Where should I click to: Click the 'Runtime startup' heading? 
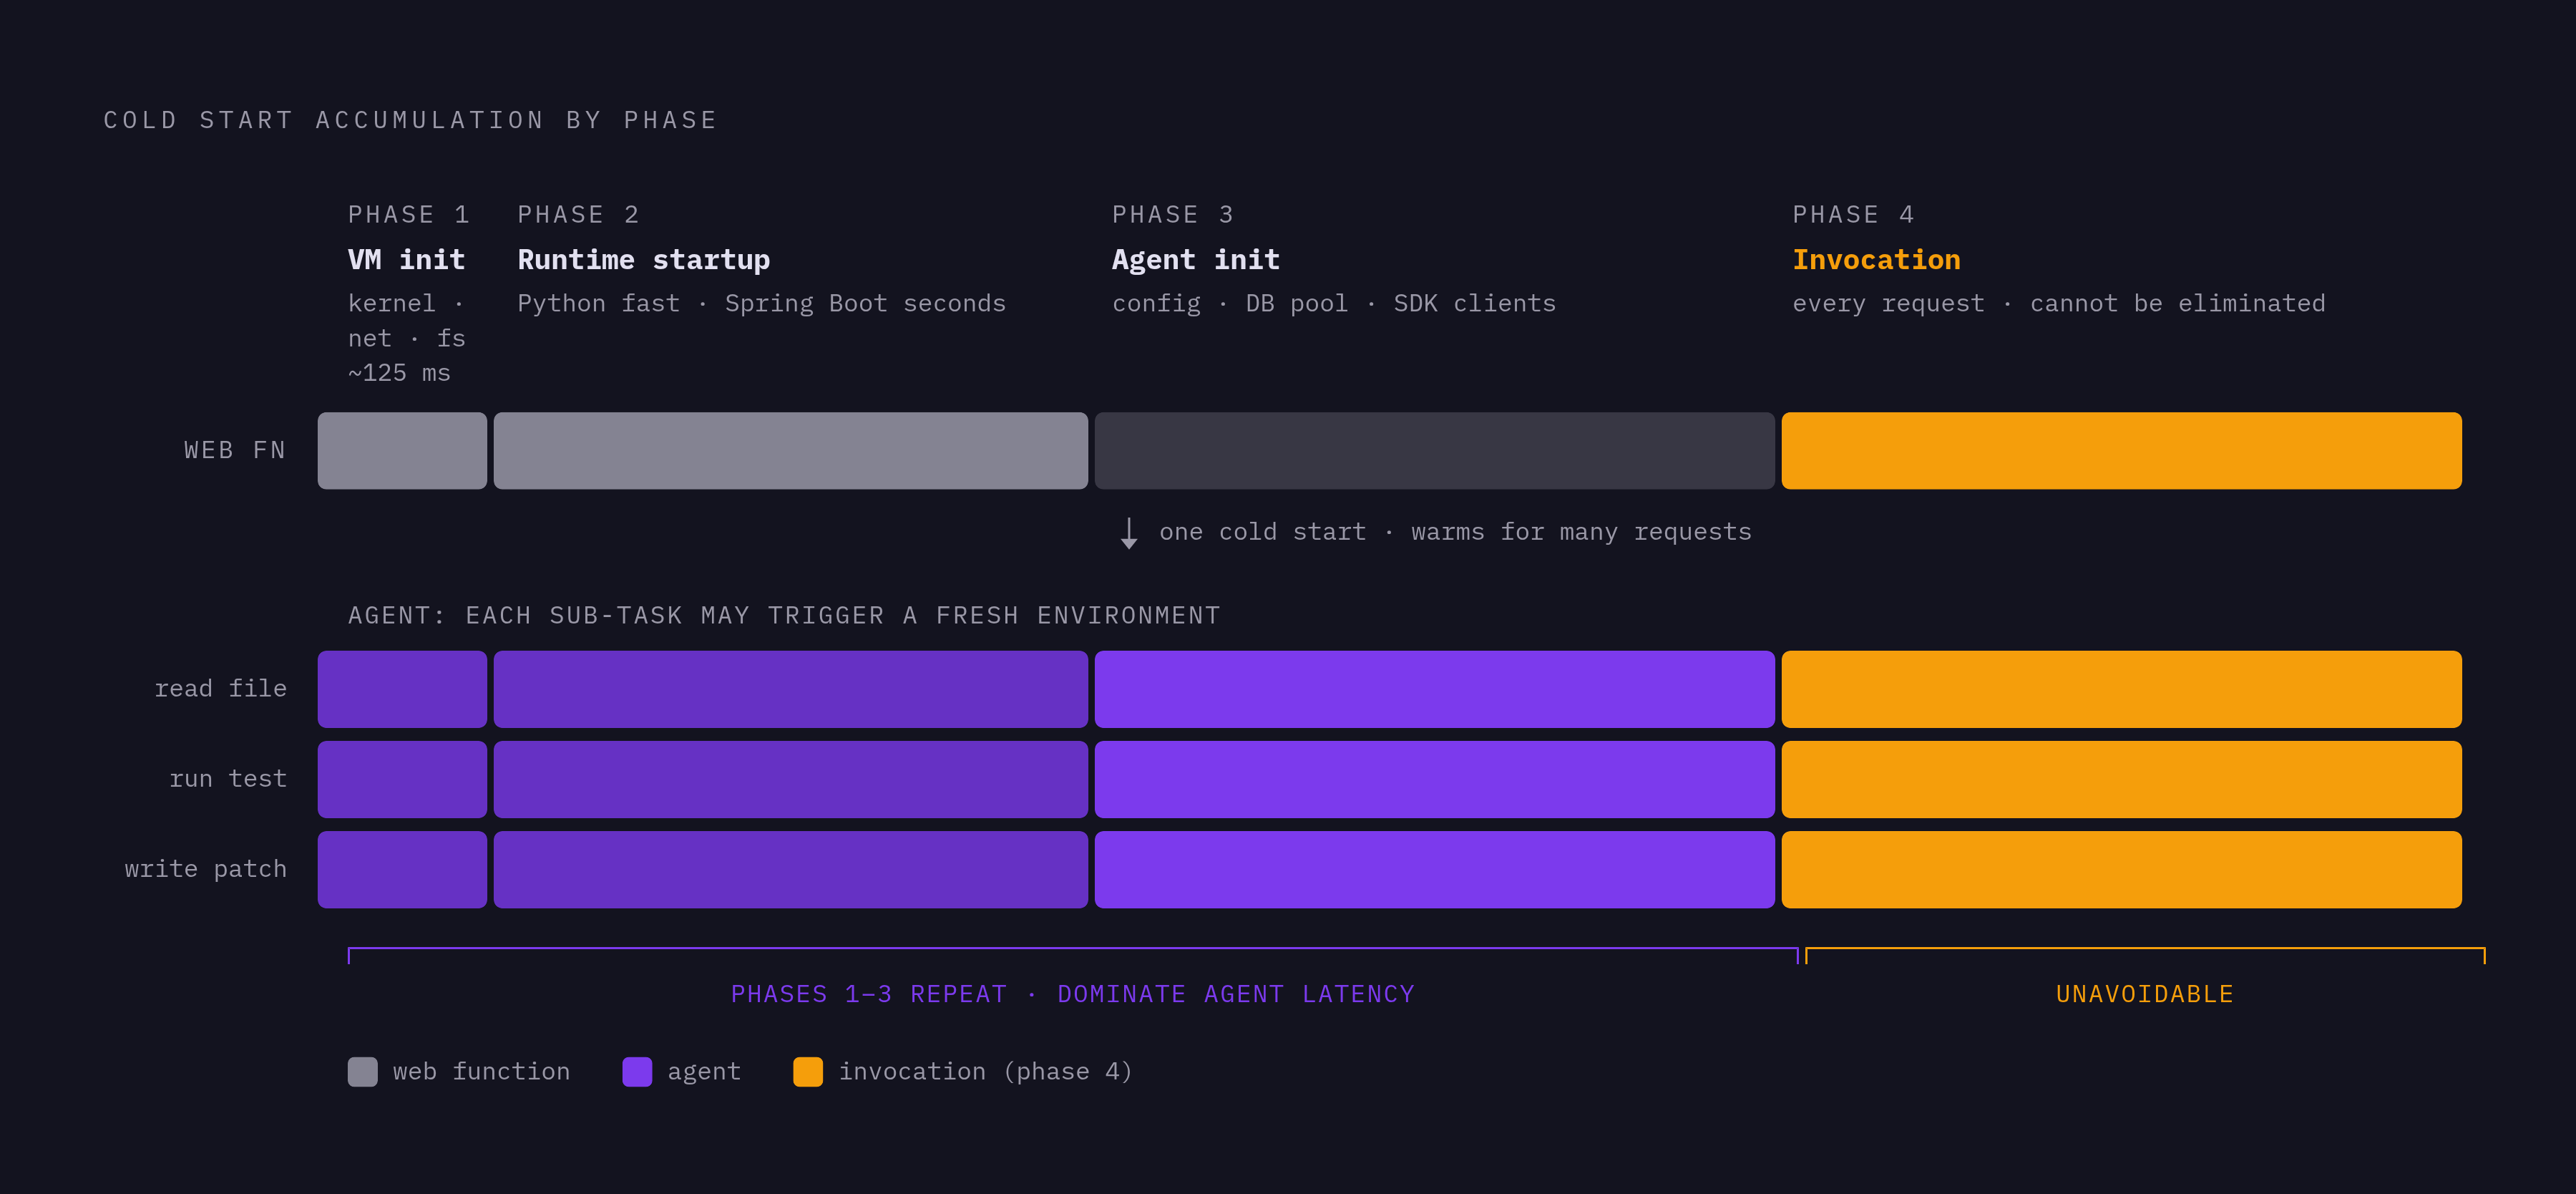pos(644,260)
